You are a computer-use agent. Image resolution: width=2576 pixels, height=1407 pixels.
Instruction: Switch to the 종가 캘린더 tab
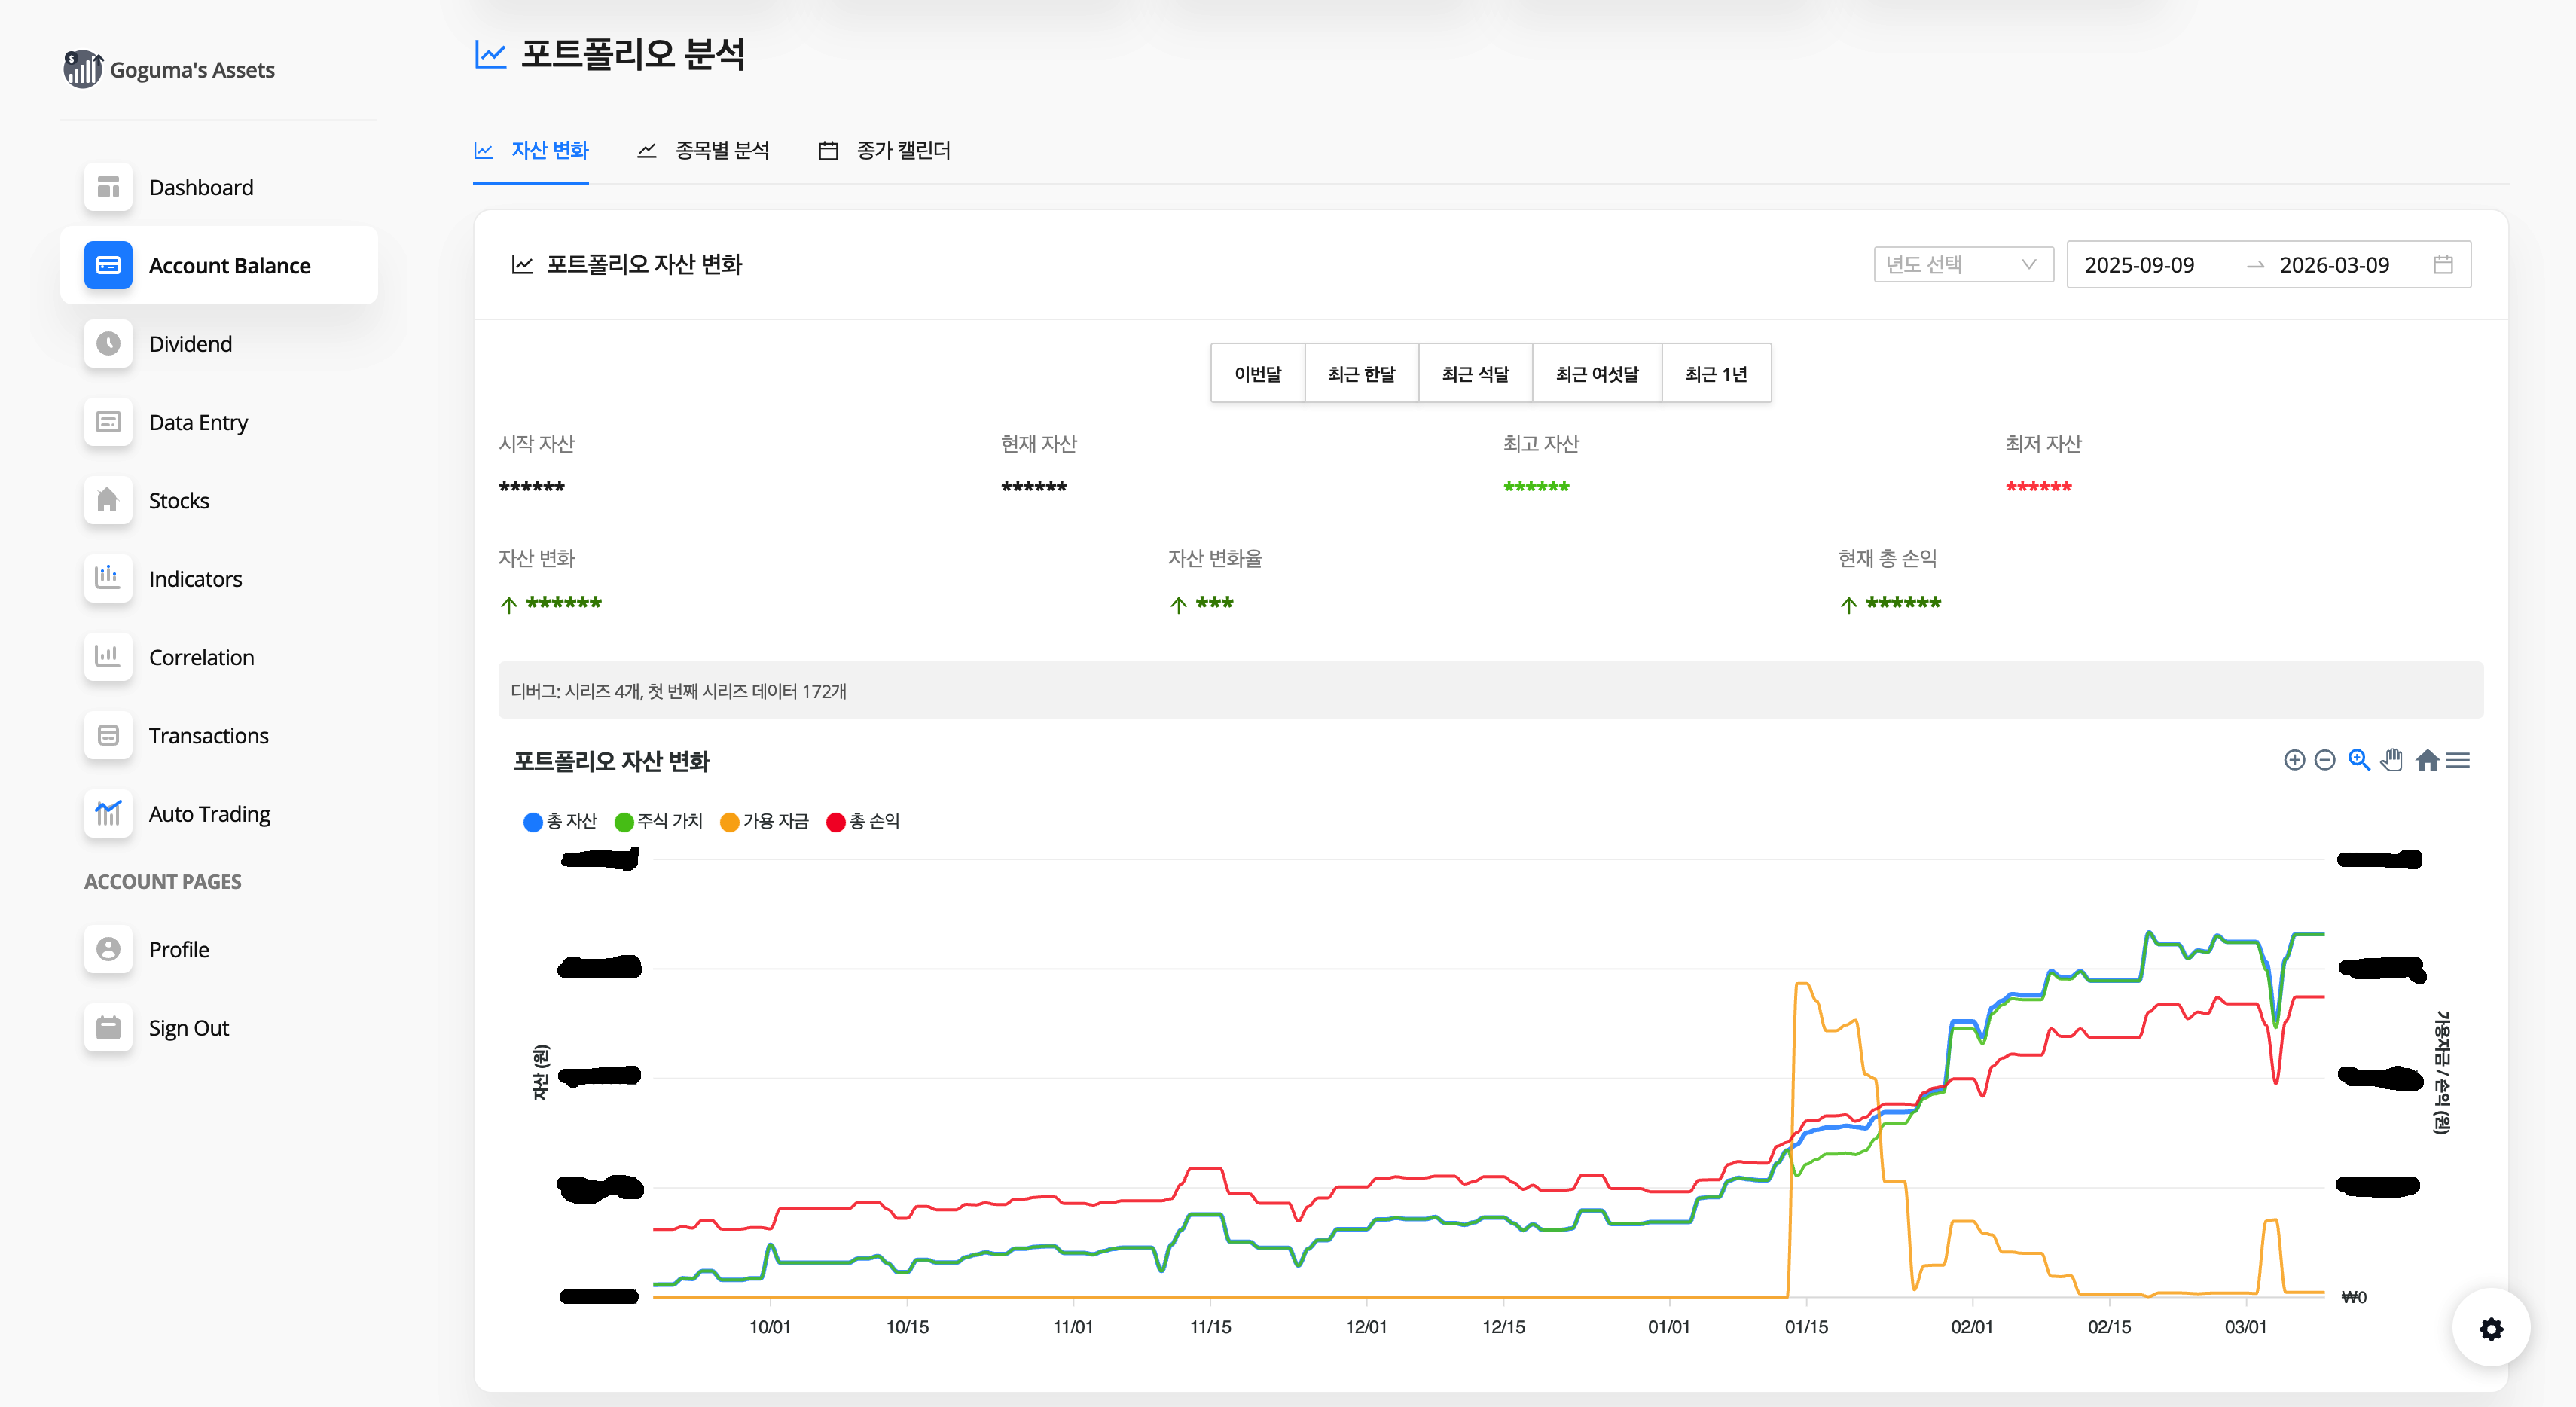coord(885,150)
